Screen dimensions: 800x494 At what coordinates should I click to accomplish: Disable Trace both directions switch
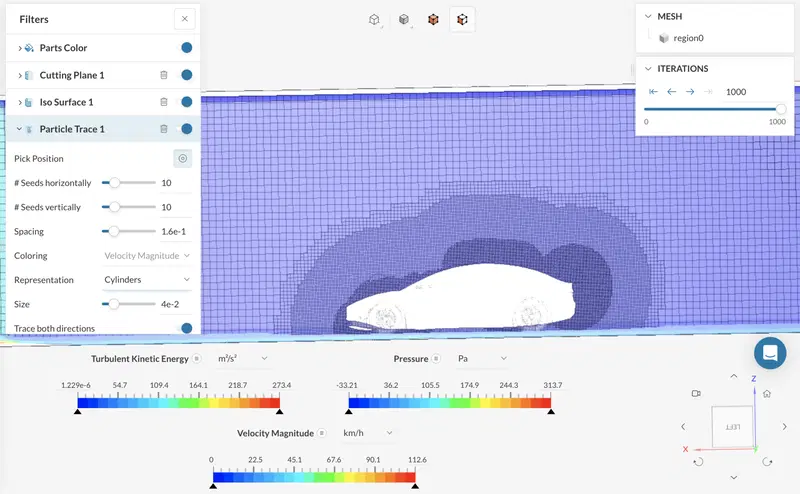click(187, 328)
